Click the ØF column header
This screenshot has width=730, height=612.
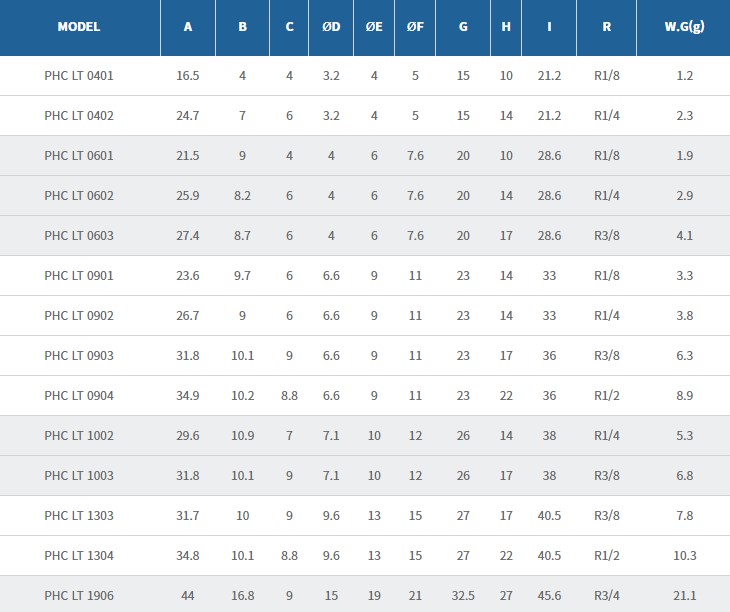pyautogui.click(x=415, y=27)
